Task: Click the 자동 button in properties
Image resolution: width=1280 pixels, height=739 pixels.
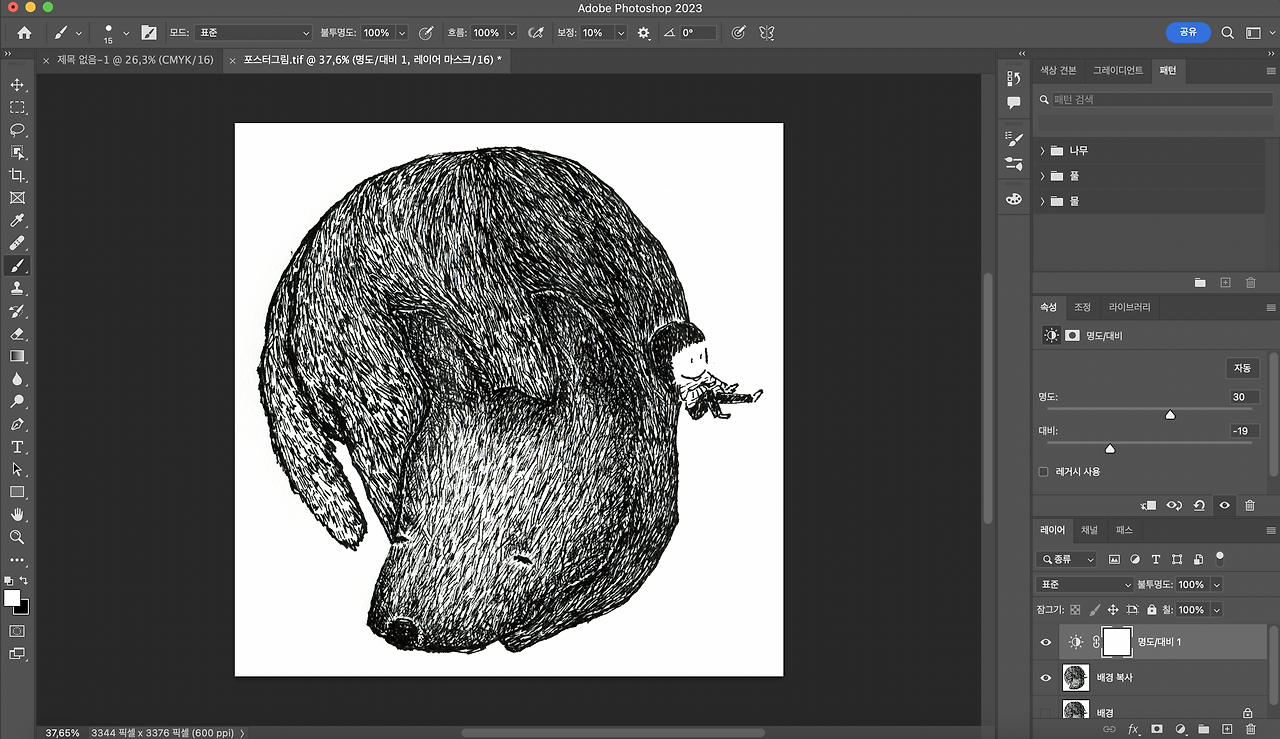Action: coord(1242,368)
